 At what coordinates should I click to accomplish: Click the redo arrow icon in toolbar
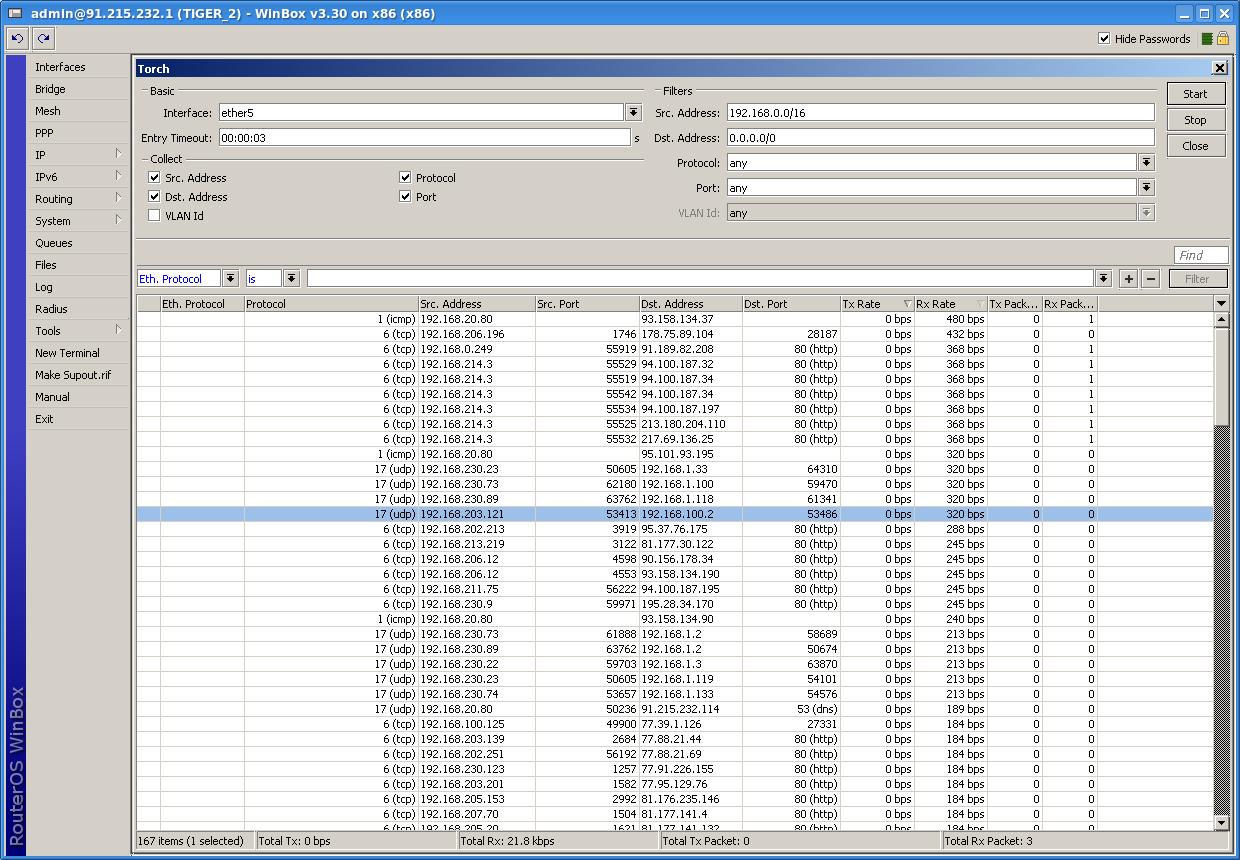click(x=43, y=39)
